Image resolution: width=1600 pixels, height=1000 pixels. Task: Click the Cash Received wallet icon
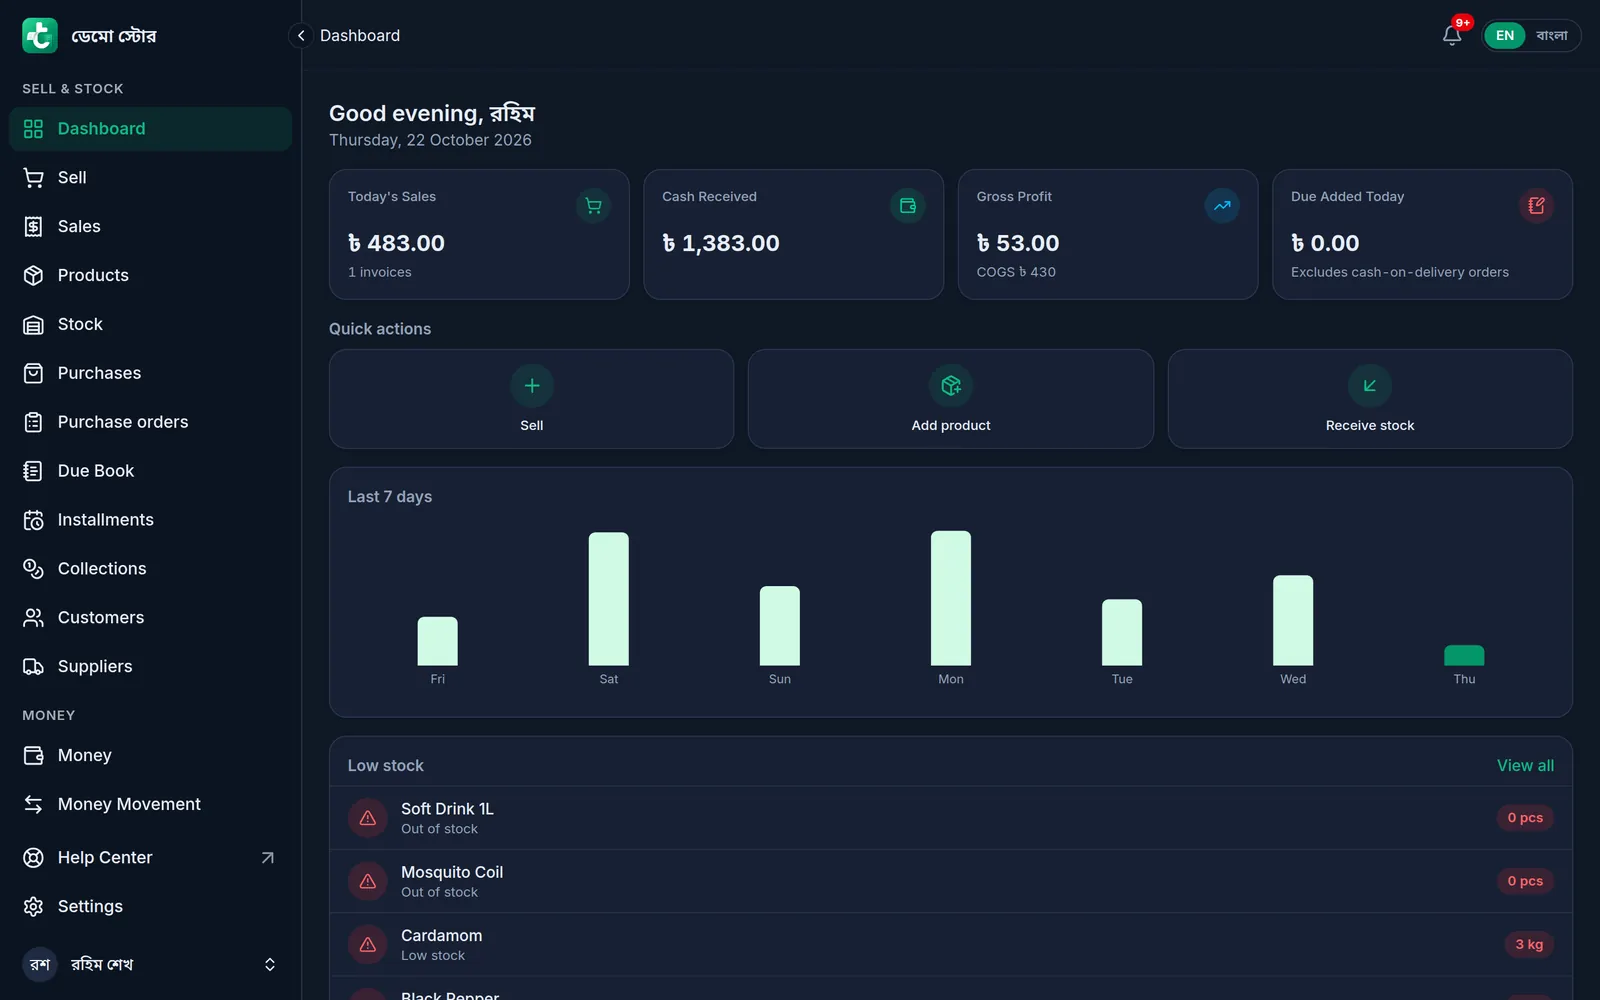point(908,206)
